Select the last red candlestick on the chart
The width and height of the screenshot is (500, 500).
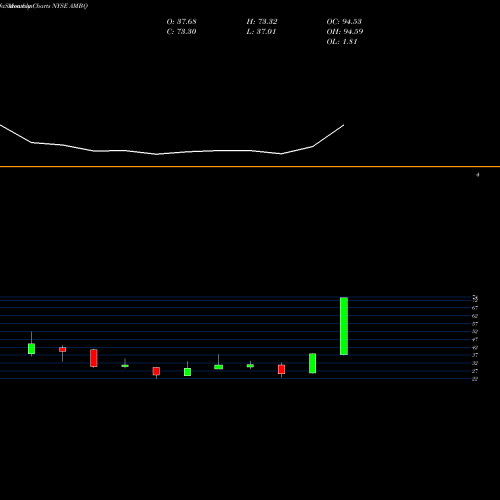point(281,369)
